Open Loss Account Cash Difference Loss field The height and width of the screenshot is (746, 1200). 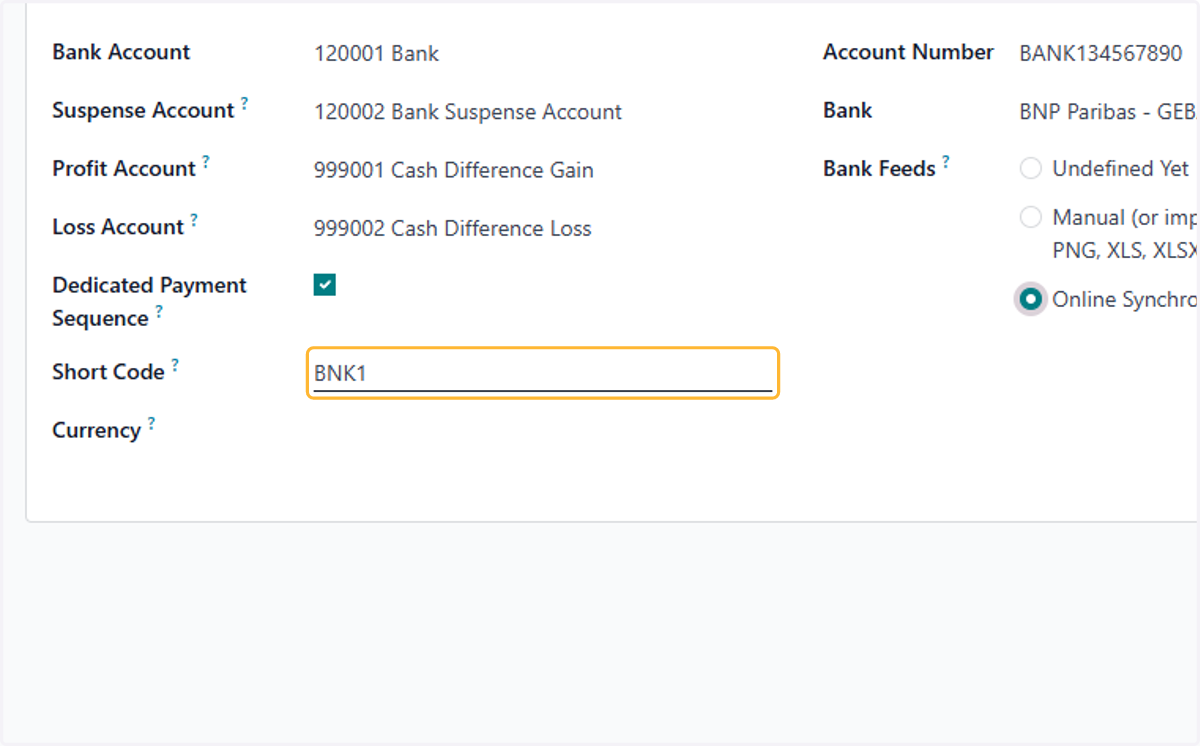click(543, 228)
